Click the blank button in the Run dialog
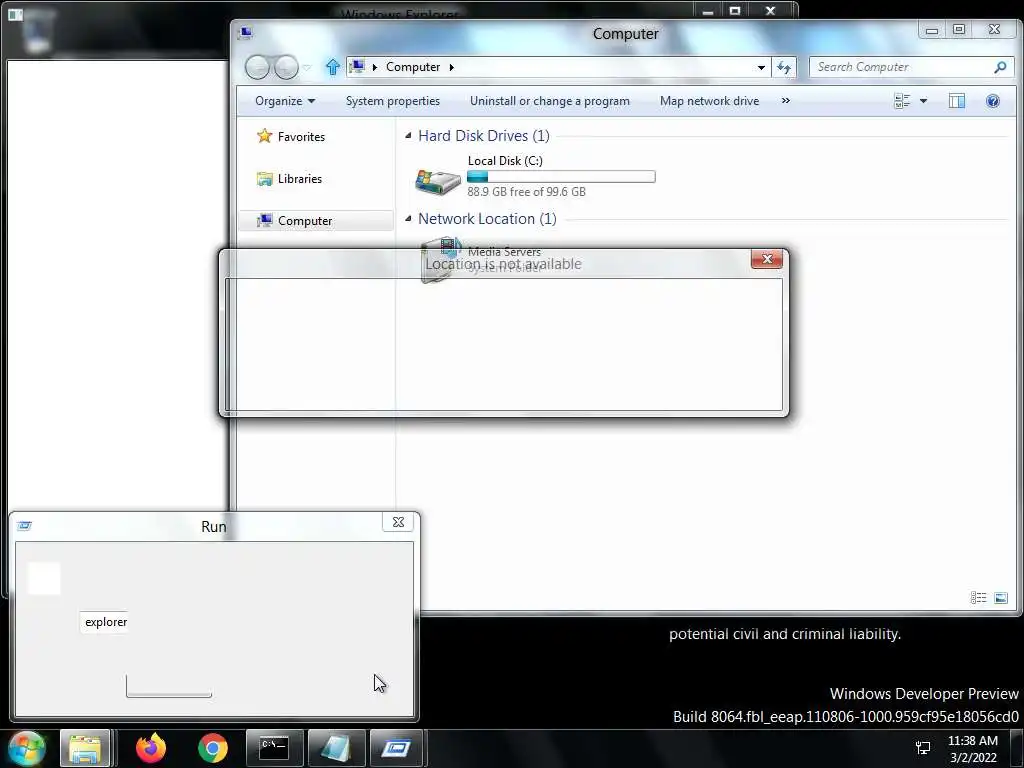1024x768 pixels. [168, 686]
